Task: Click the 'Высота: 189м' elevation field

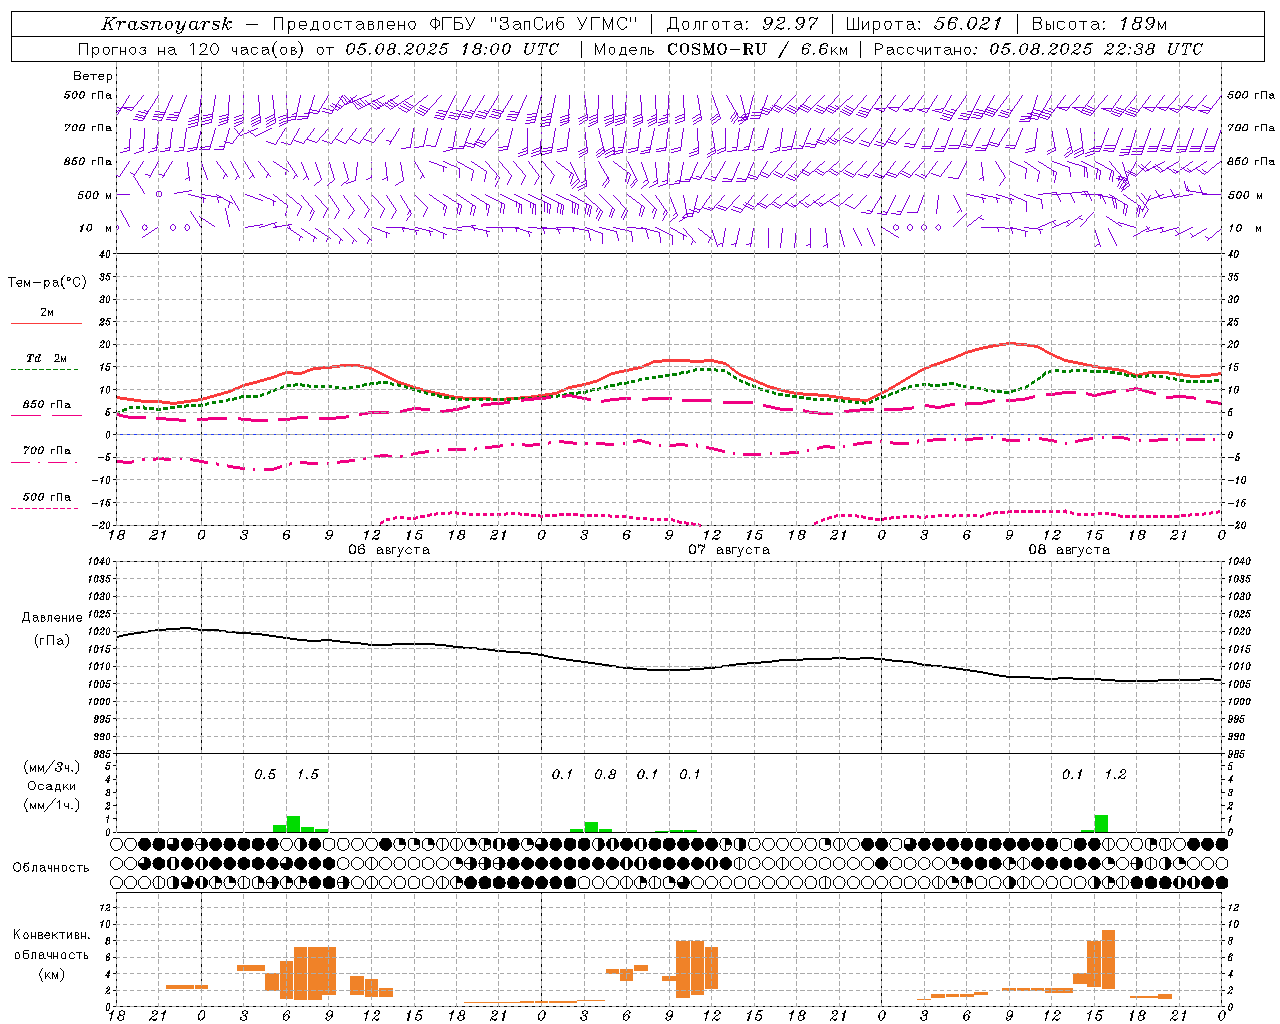Action: [1099, 24]
